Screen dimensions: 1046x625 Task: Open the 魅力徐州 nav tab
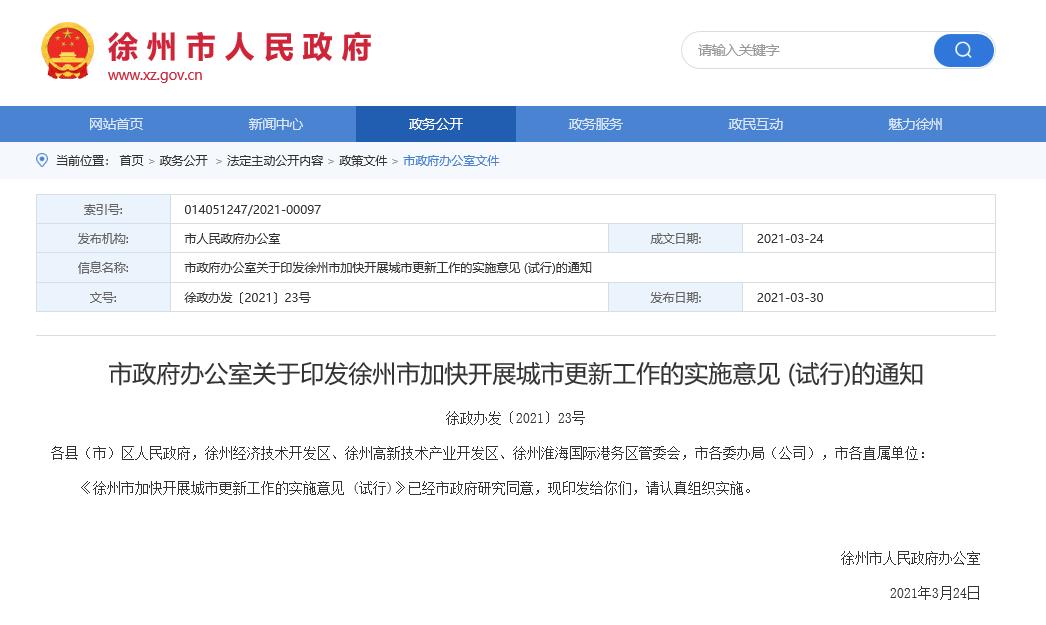coord(915,124)
